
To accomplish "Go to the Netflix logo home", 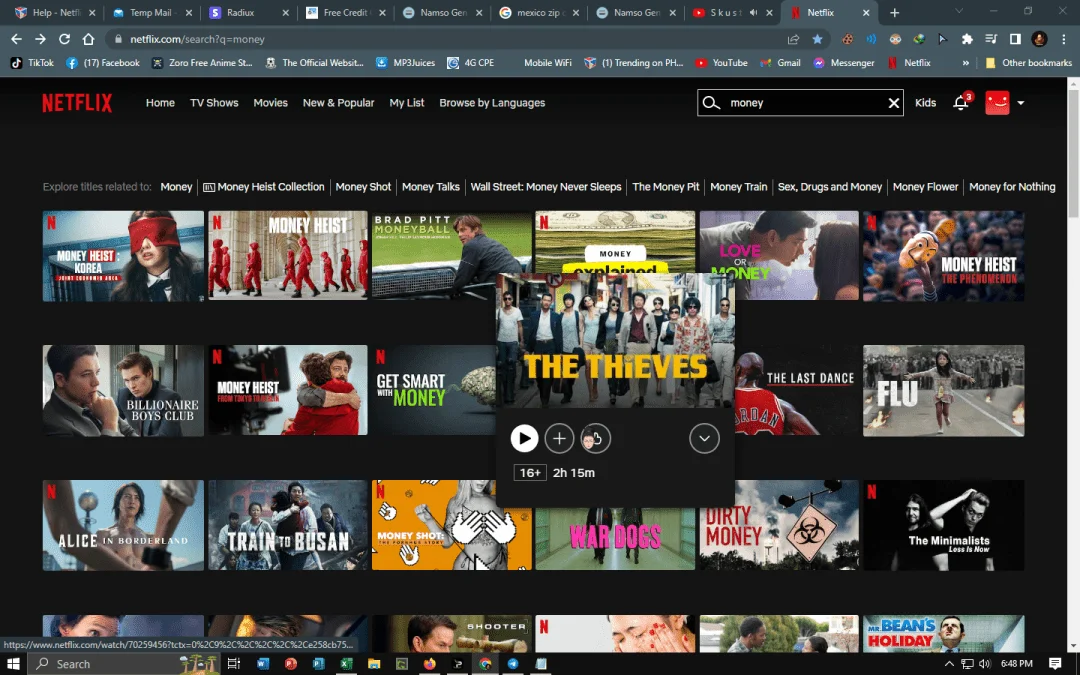I will point(77,103).
